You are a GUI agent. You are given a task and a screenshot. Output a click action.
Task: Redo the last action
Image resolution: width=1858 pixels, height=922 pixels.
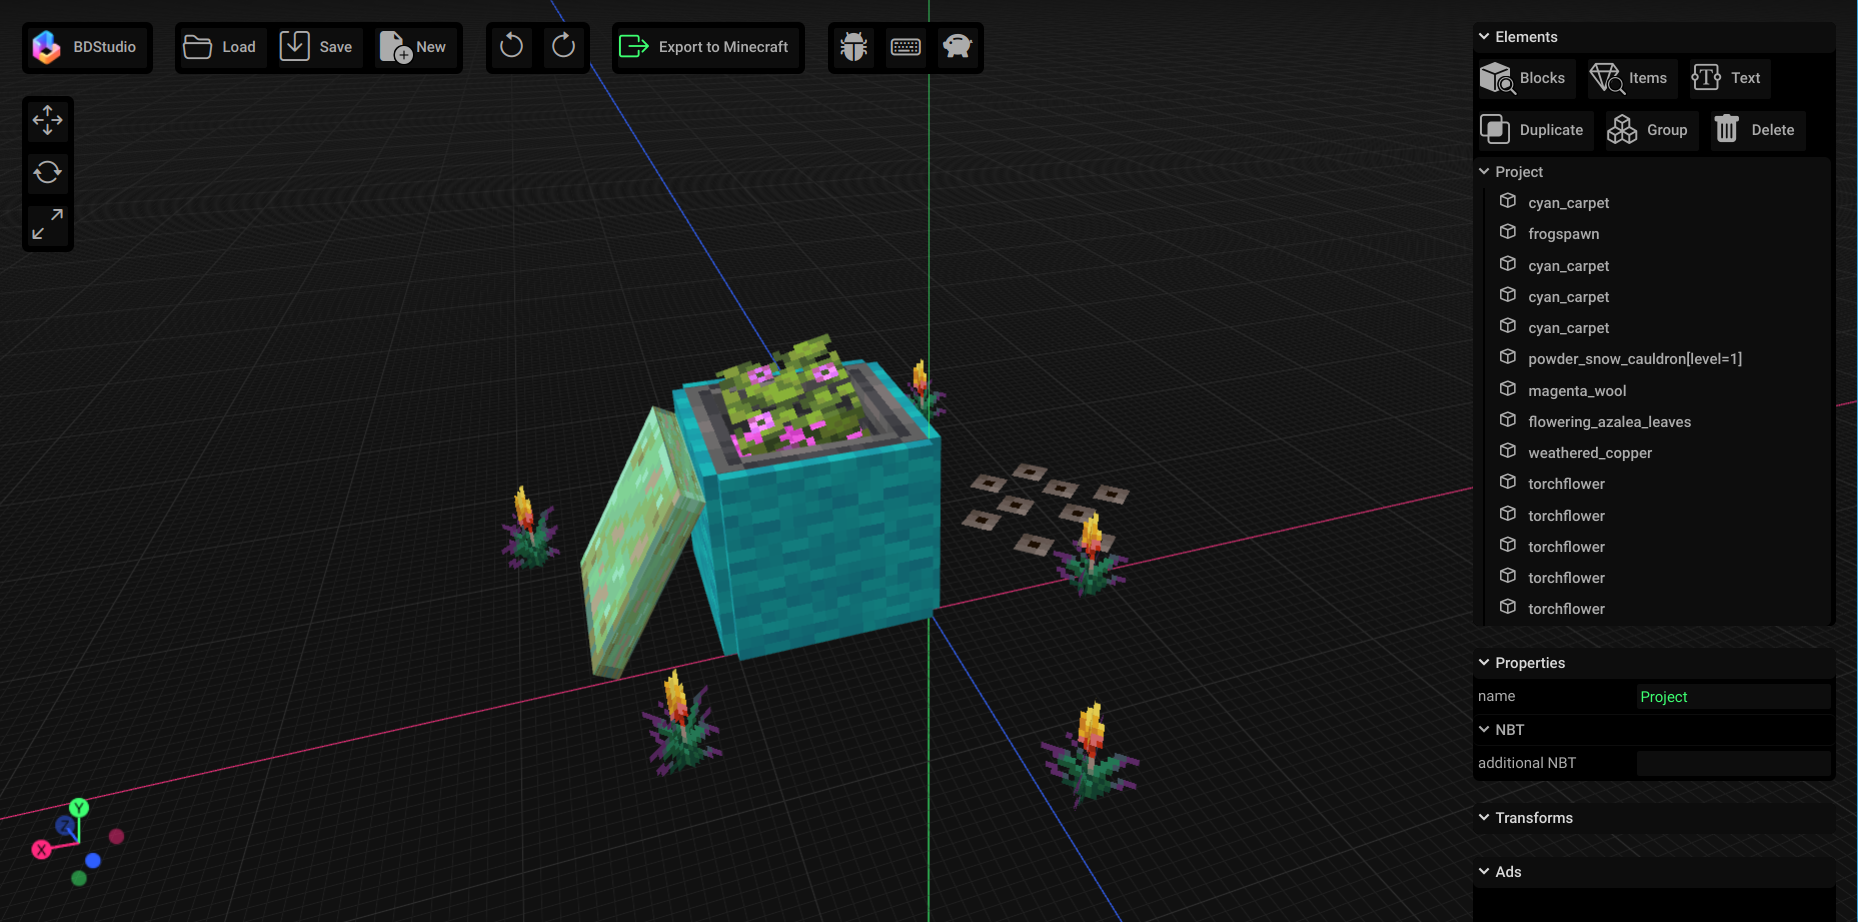pos(564,47)
